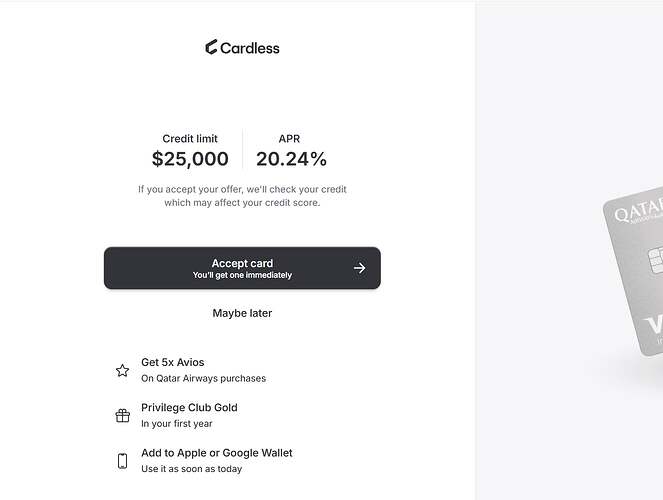Viewport: 663px width, 500px height.
Task: Click the phone icon beside Wallet option
Action: tap(123, 461)
